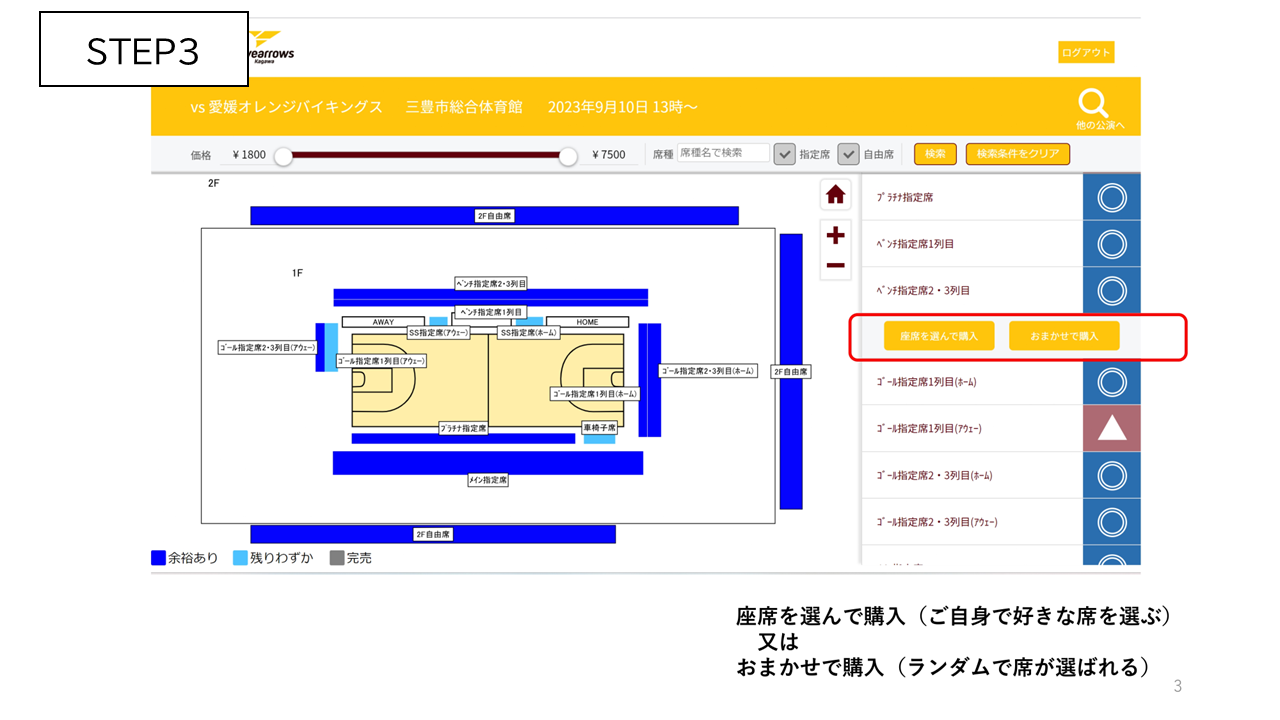Click the home icon to reset the seat map
Image resolution: width=1280 pixels, height=720 pixels.
pos(836,195)
